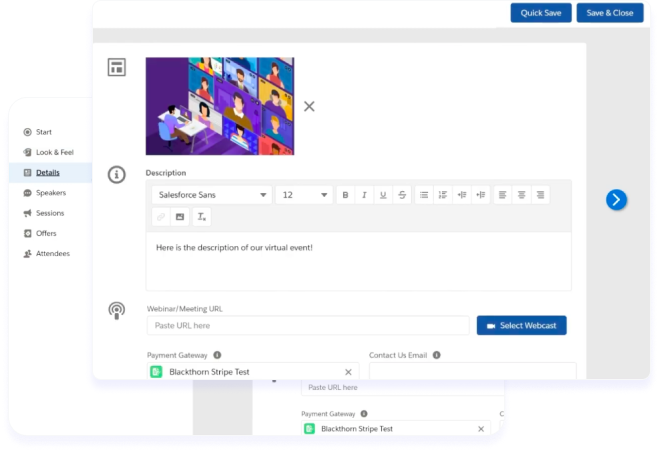Click the Webinar/Meeting URL field
Screen dimensions: 659x452
point(308,325)
